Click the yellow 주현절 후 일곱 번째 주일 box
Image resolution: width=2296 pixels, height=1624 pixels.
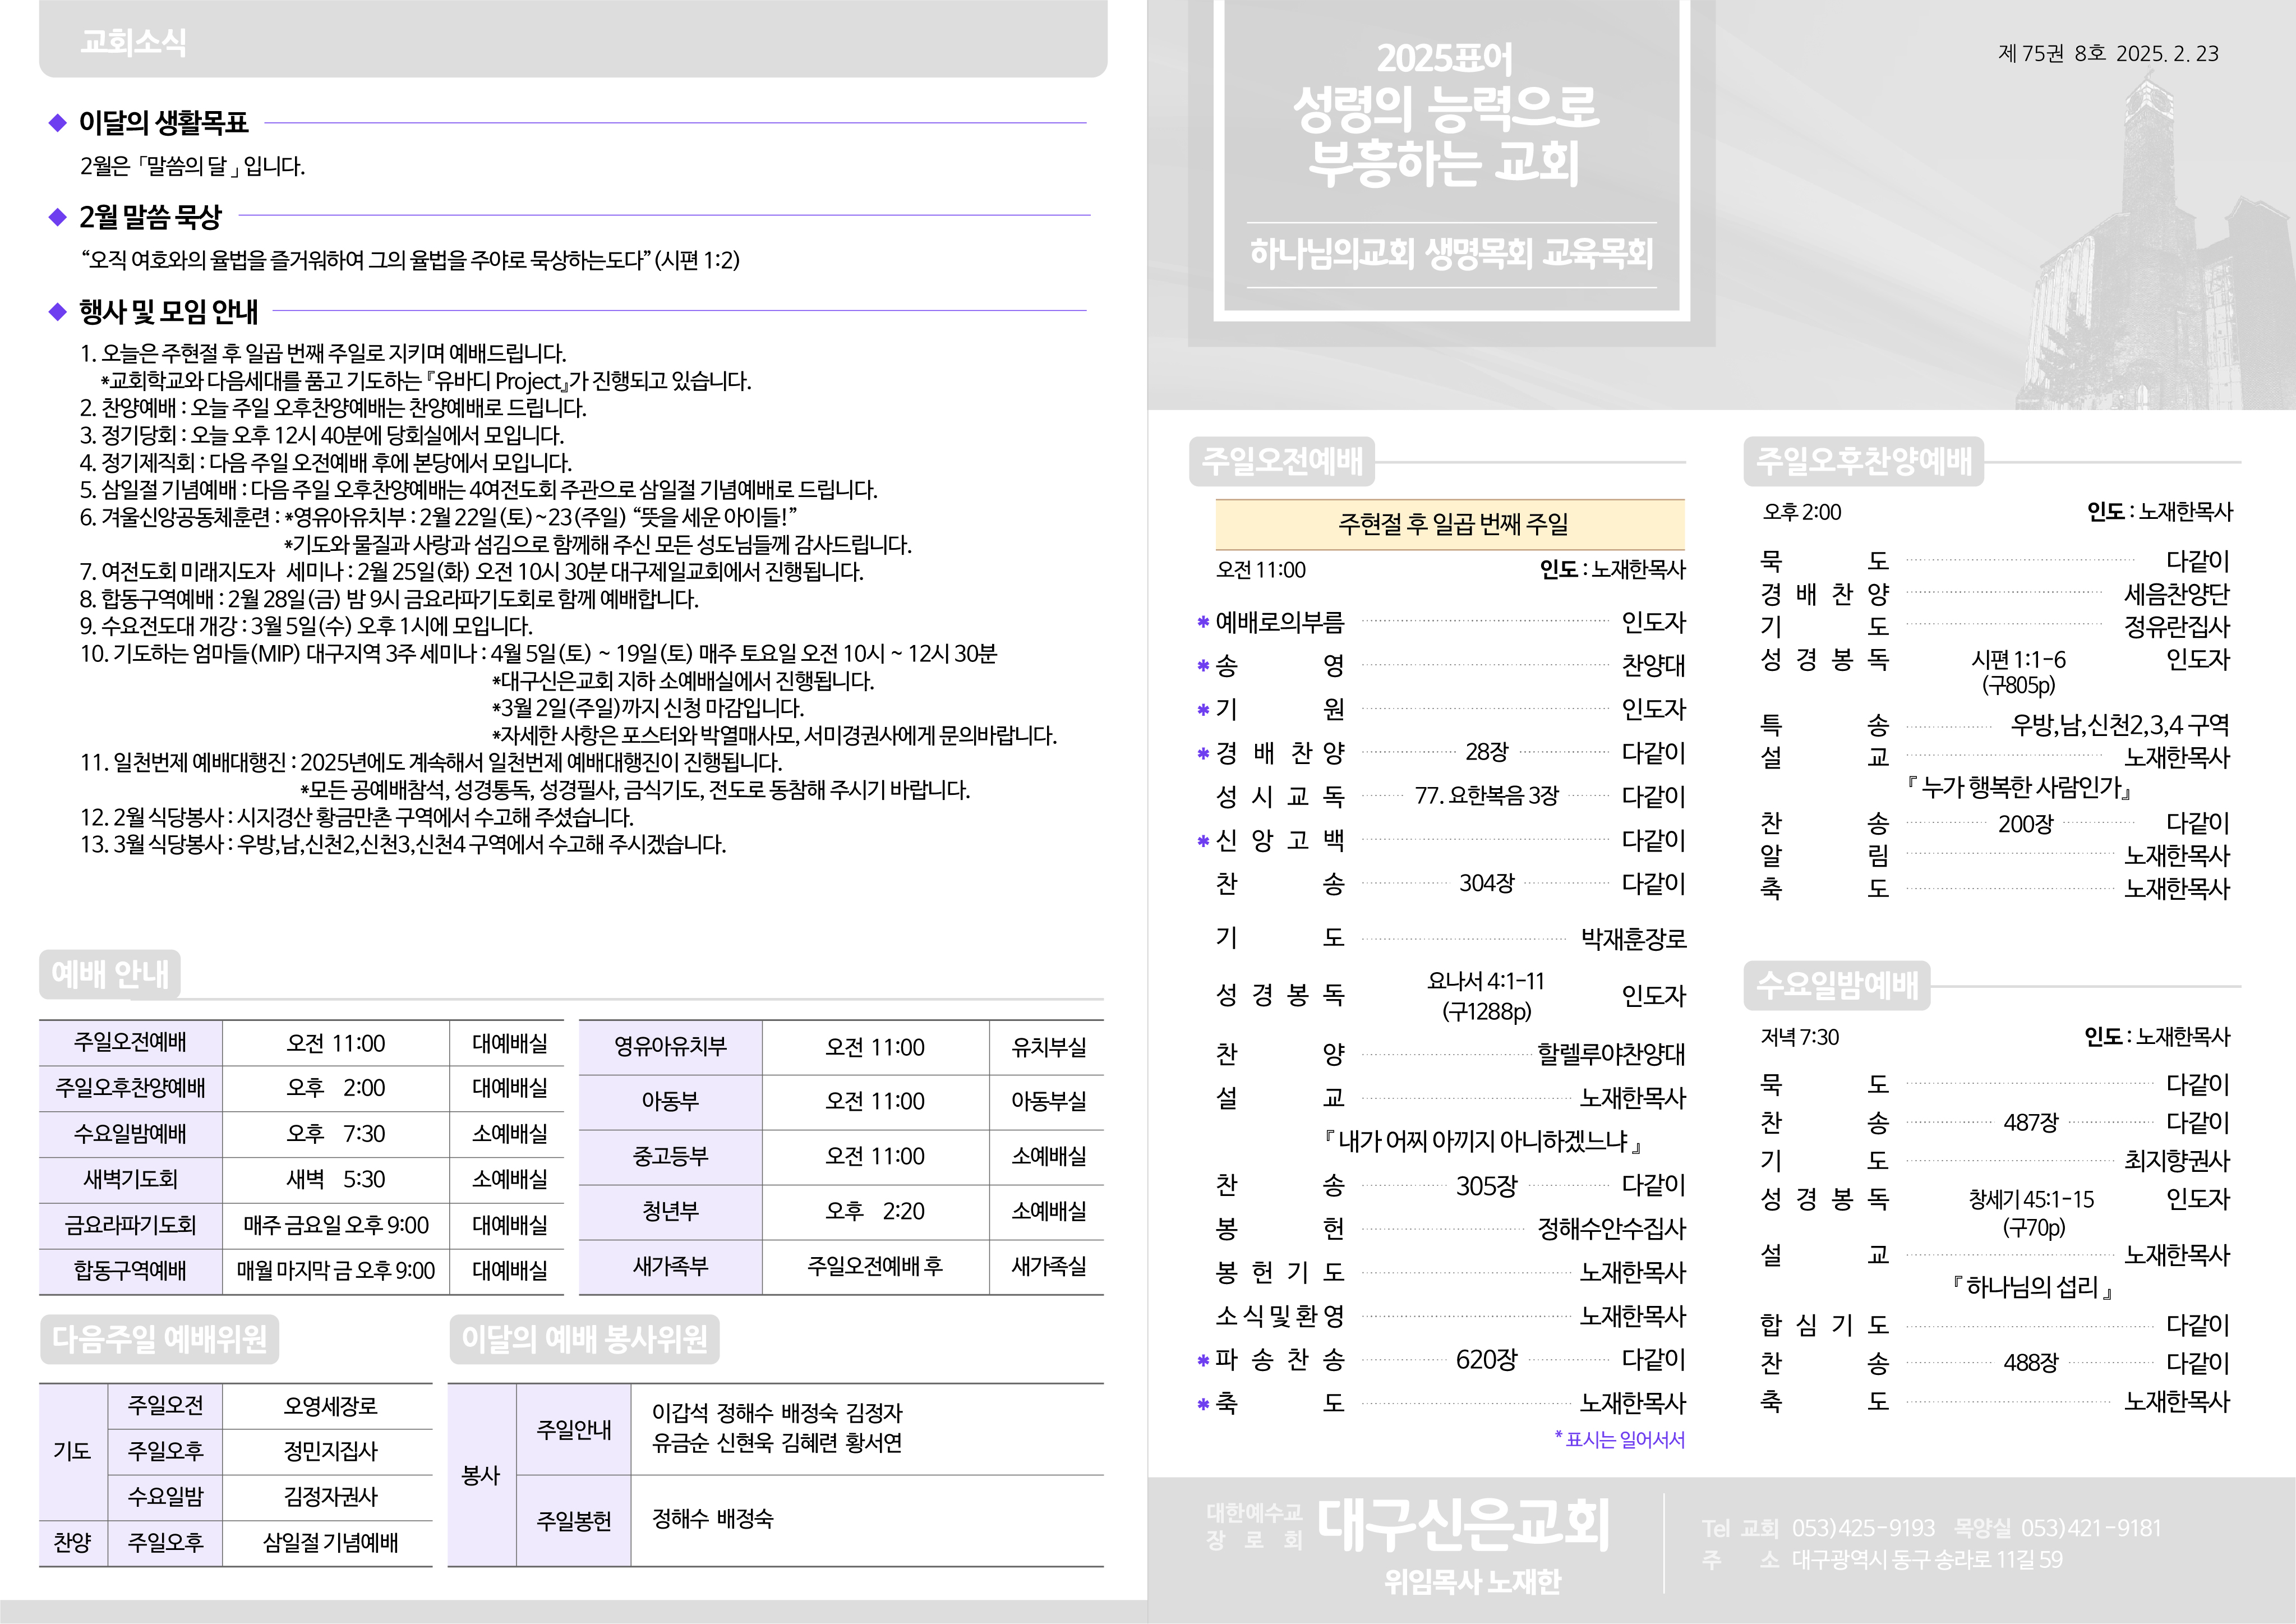[1450, 524]
